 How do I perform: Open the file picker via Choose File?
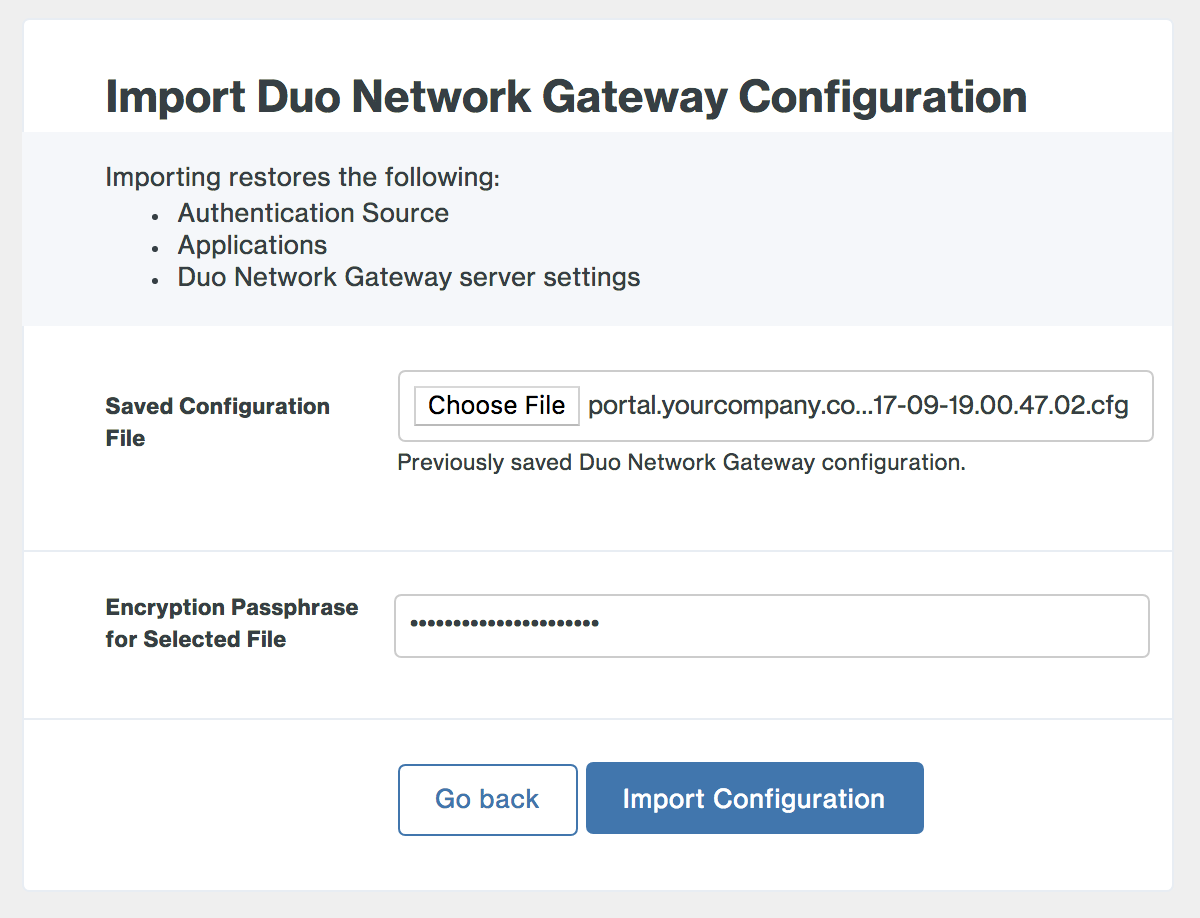click(496, 405)
